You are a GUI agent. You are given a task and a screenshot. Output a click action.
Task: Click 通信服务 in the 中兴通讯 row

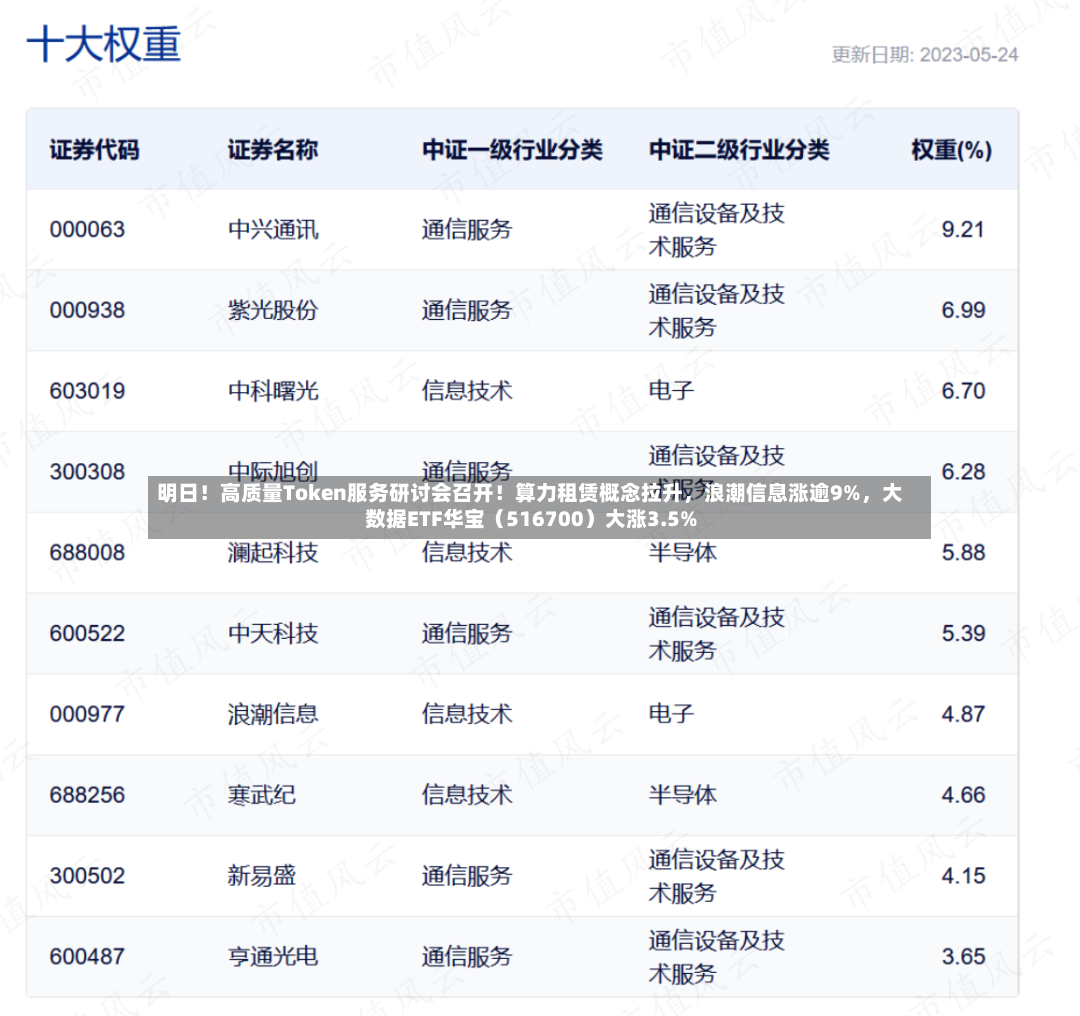point(467,229)
